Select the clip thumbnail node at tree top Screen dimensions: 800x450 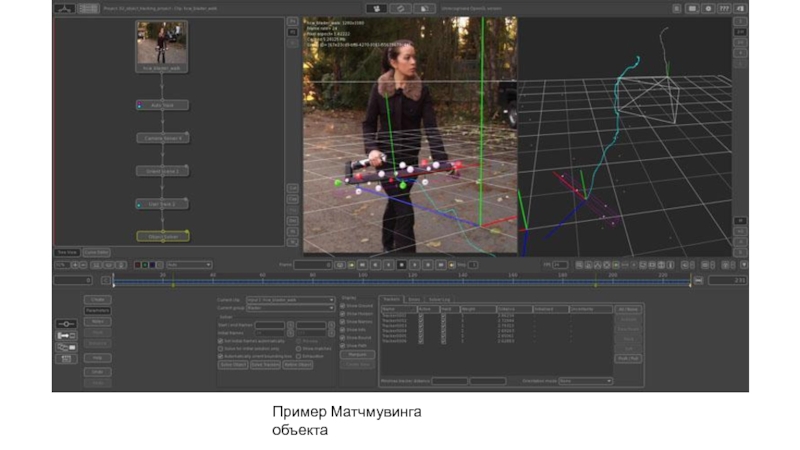pyautogui.click(x=162, y=47)
